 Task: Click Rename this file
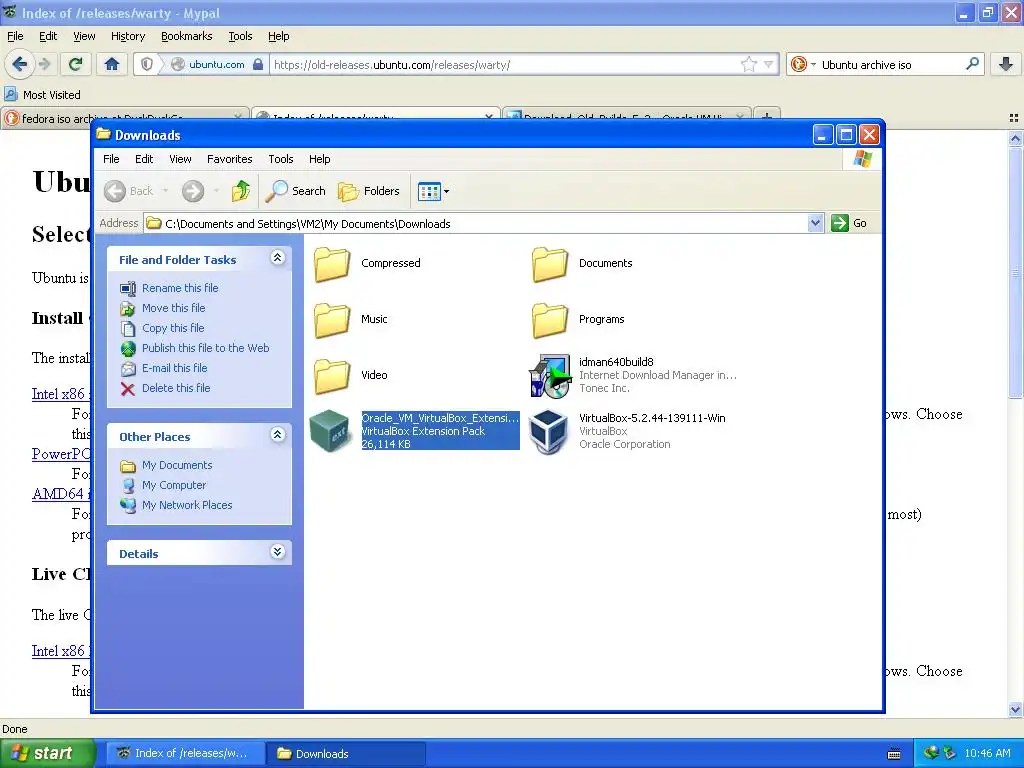click(x=180, y=288)
